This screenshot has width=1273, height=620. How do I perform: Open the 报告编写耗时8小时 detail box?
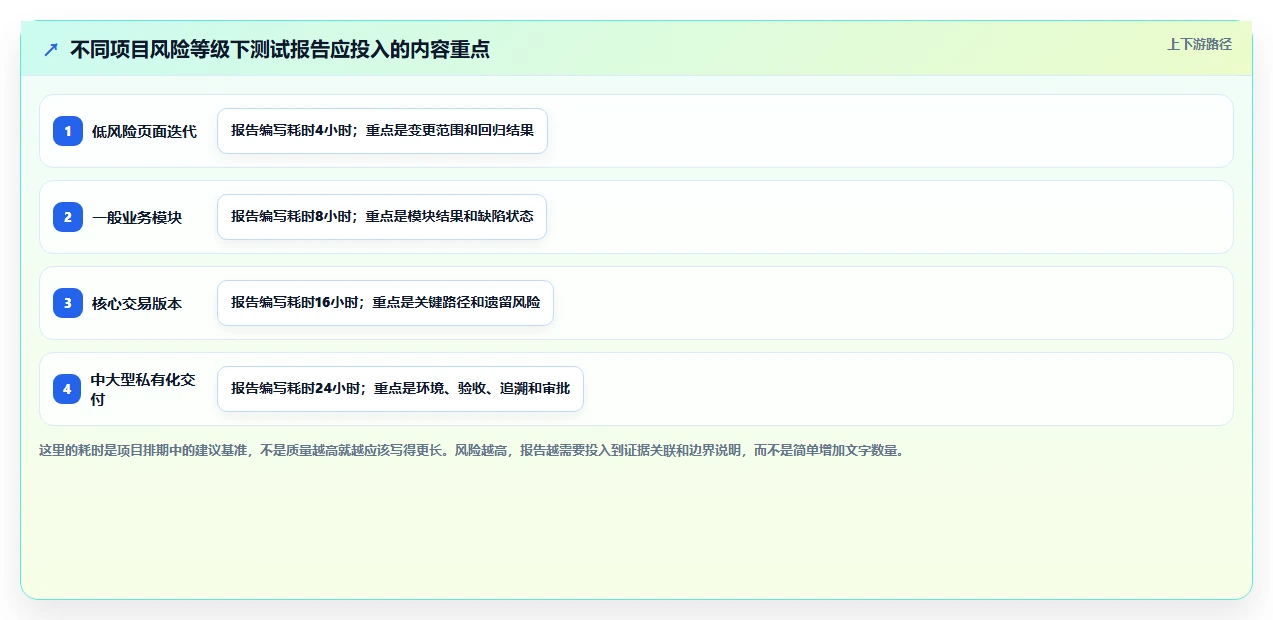point(382,217)
